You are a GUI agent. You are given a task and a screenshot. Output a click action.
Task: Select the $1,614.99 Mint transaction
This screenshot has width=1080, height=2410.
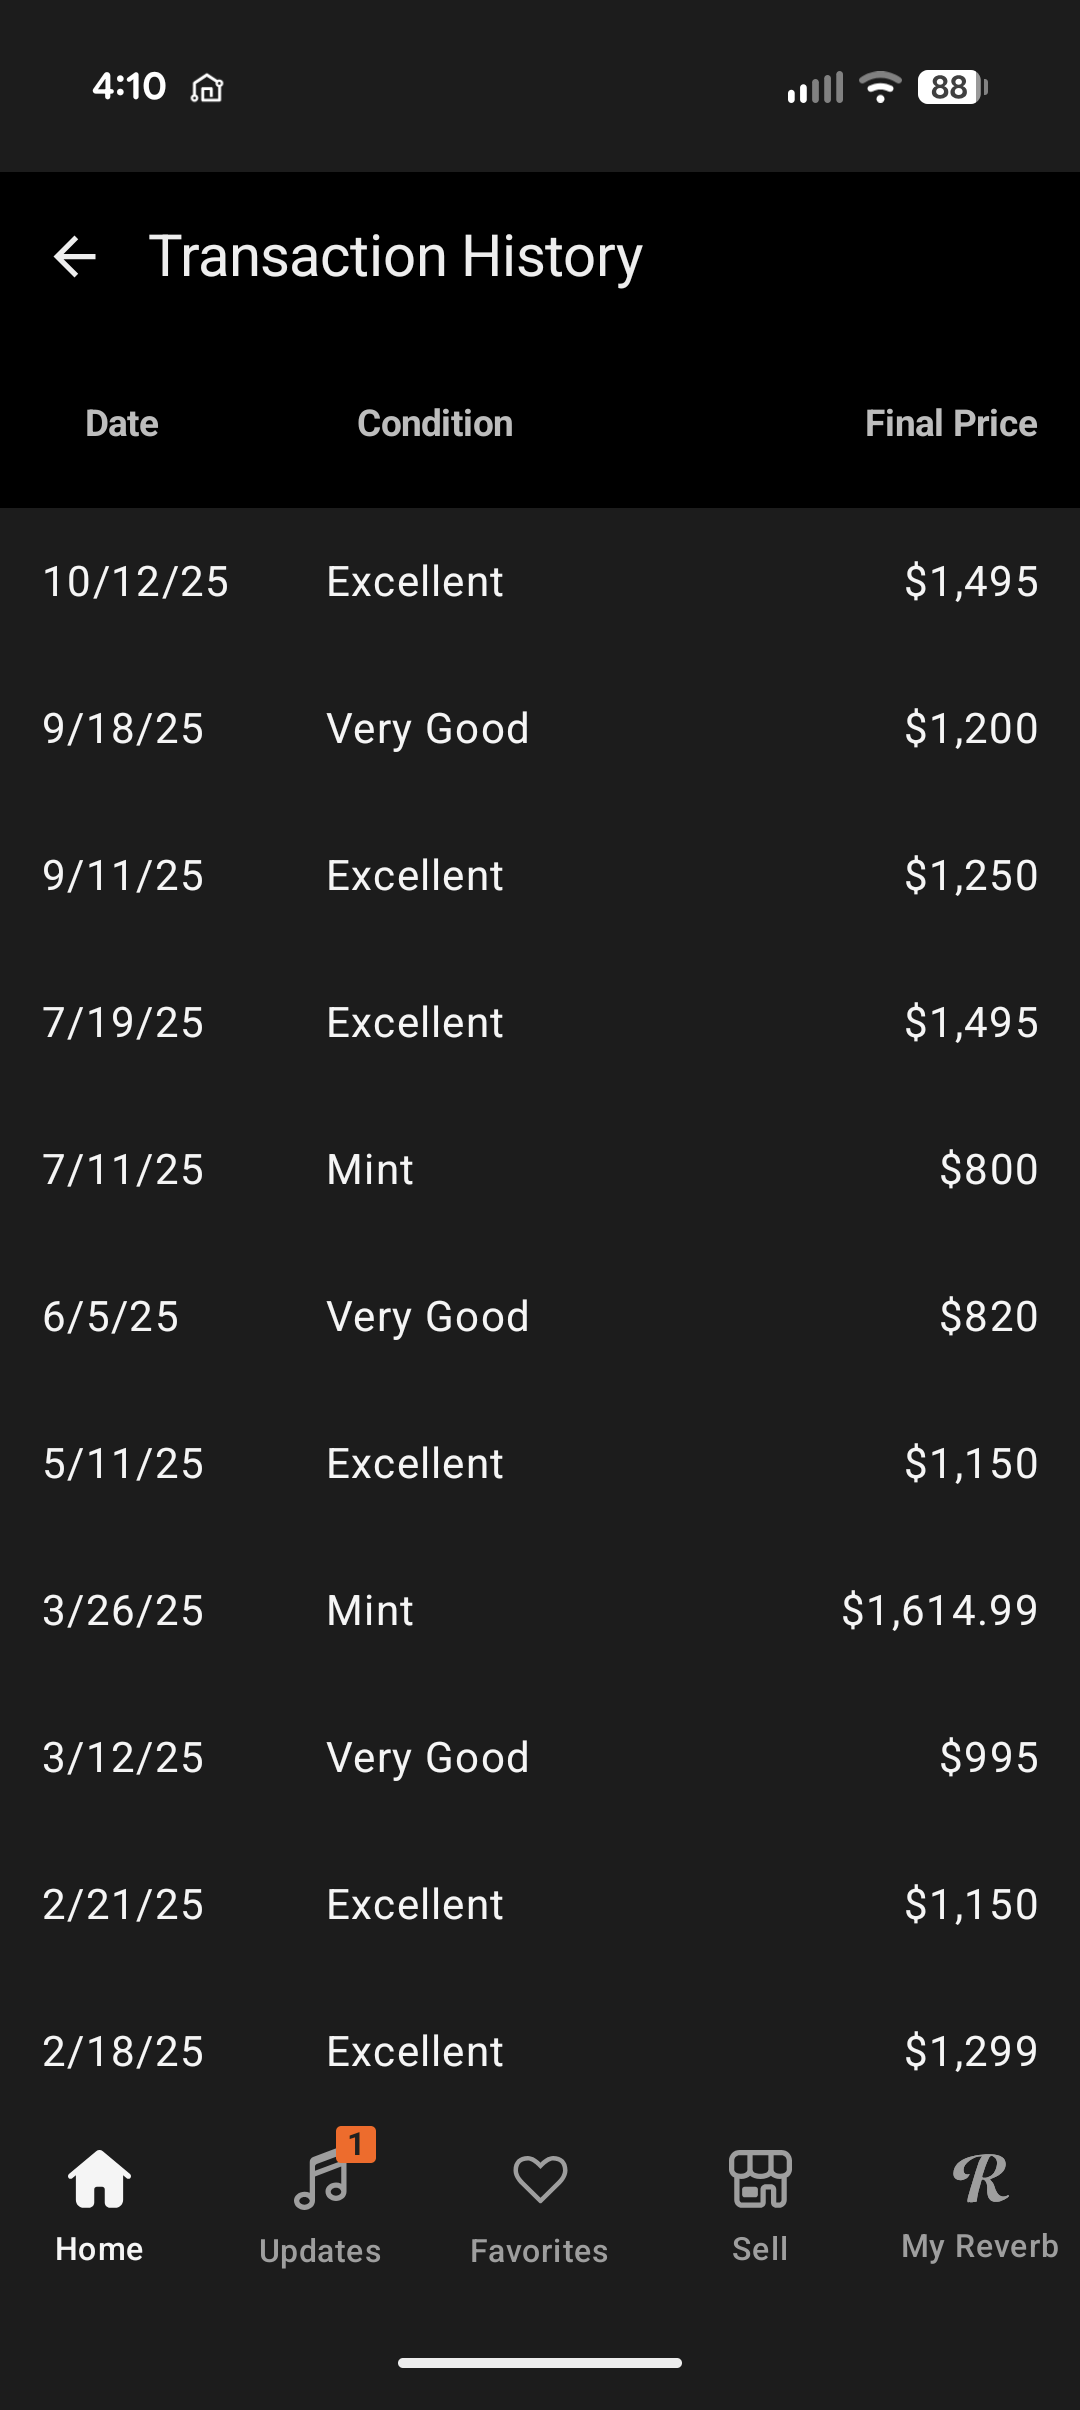(x=540, y=1611)
